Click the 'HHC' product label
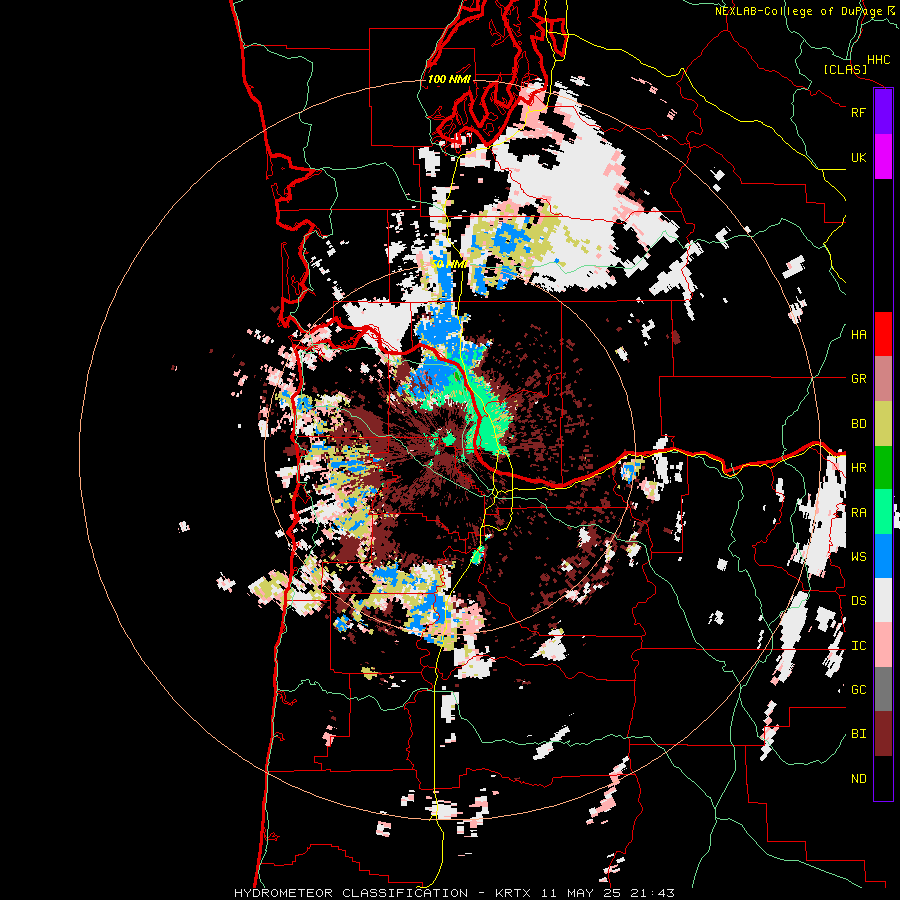Viewport: 900px width, 900px height. tap(878, 60)
